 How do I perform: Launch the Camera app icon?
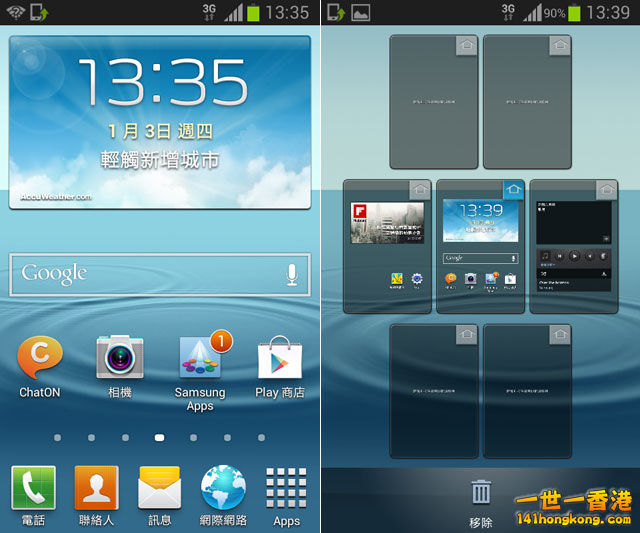pos(120,358)
